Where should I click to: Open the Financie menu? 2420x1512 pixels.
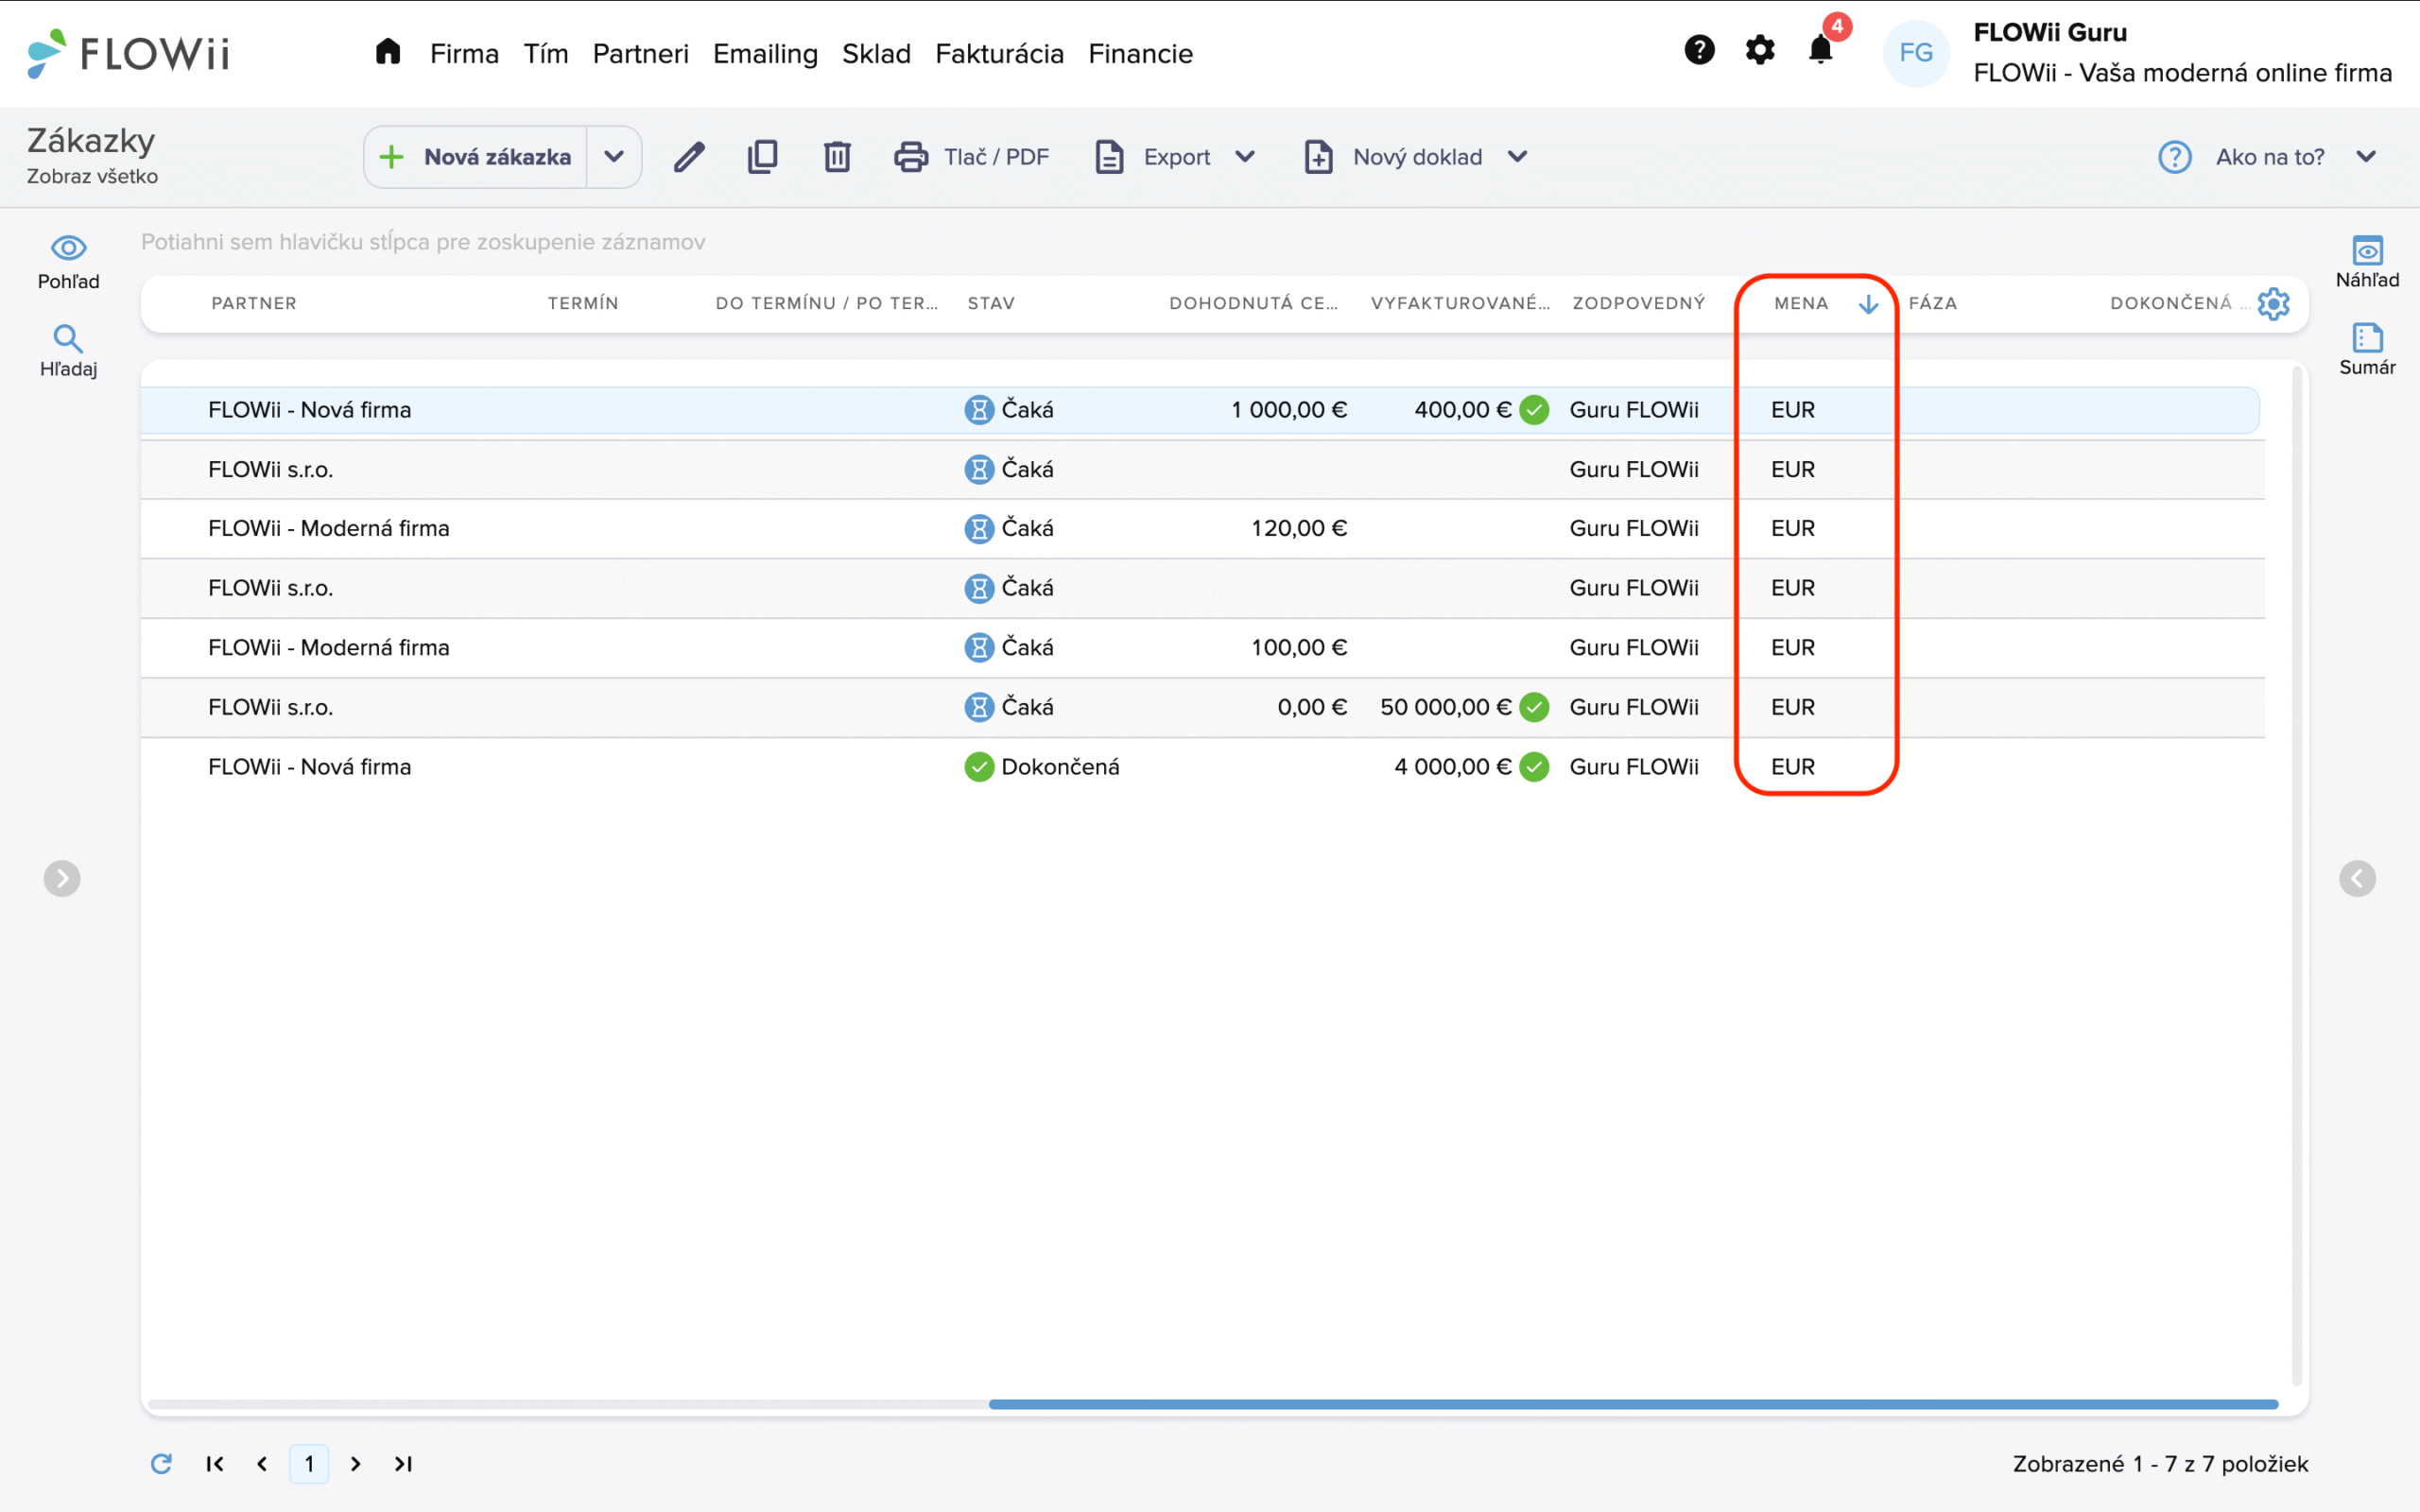[x=1140, y=53]
